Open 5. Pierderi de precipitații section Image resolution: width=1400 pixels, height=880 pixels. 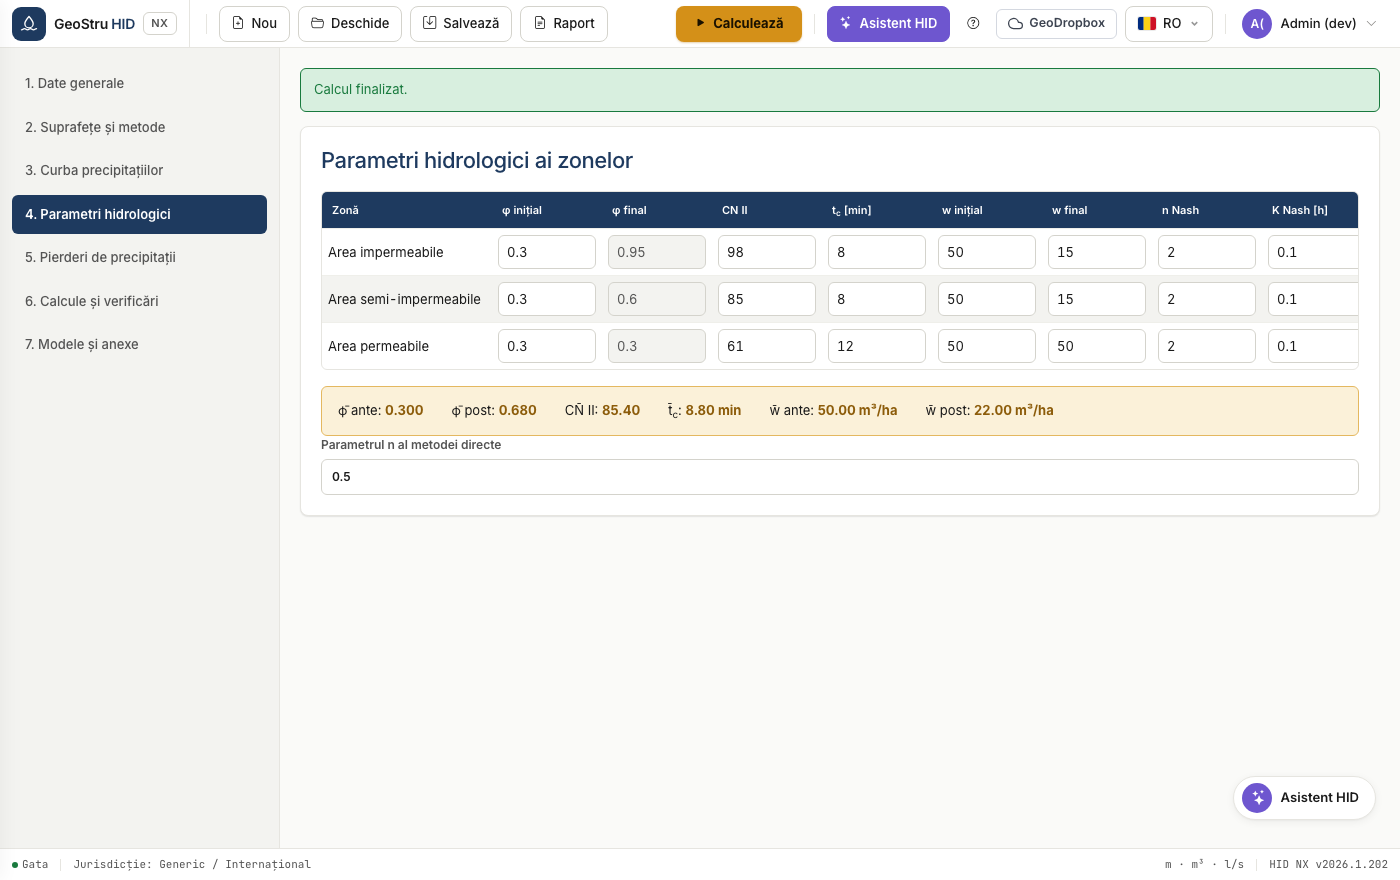(139, 257)
